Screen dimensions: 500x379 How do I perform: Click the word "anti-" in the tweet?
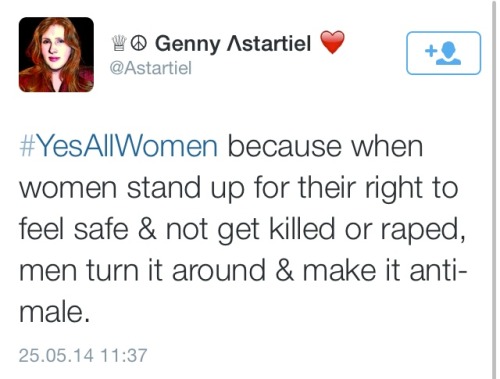pyautogui.click(x=439, y=271)
